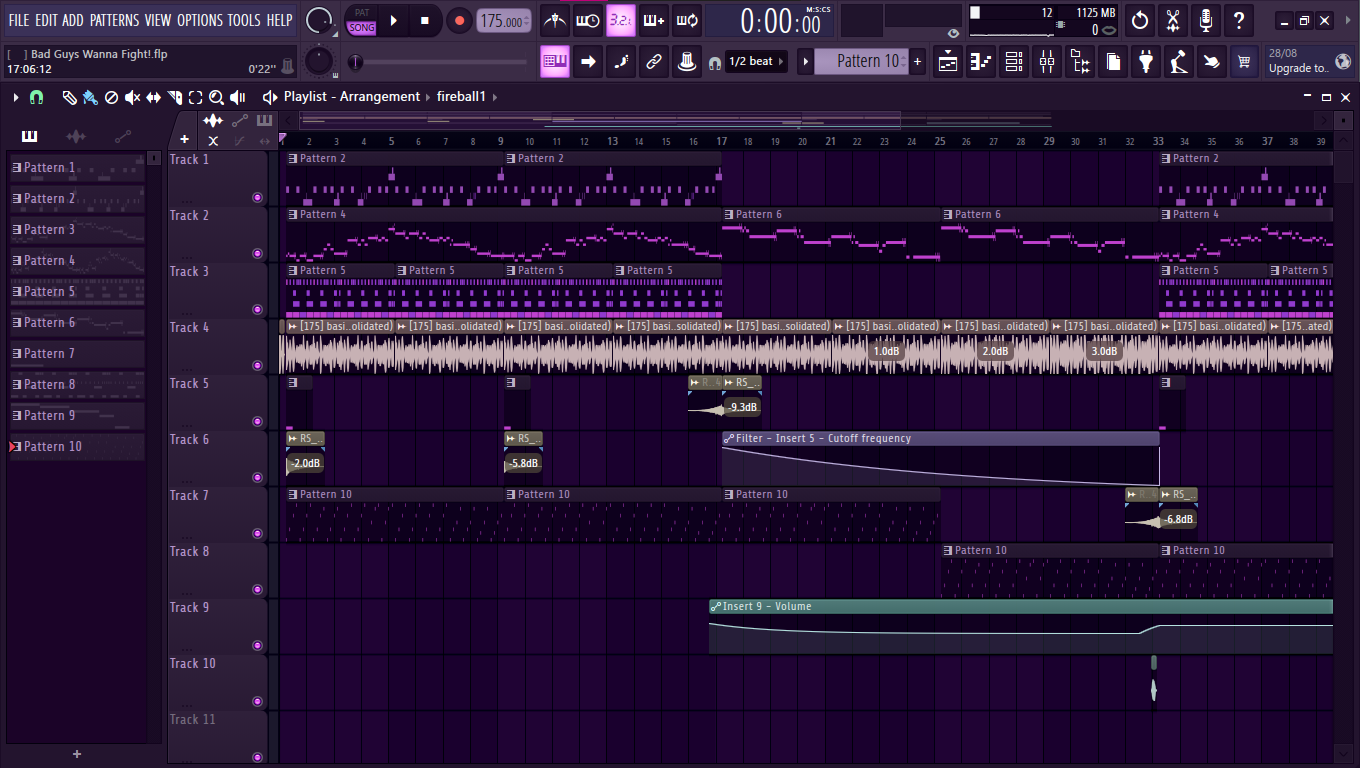Toggle the playlist snap magnet

point(37,97)
